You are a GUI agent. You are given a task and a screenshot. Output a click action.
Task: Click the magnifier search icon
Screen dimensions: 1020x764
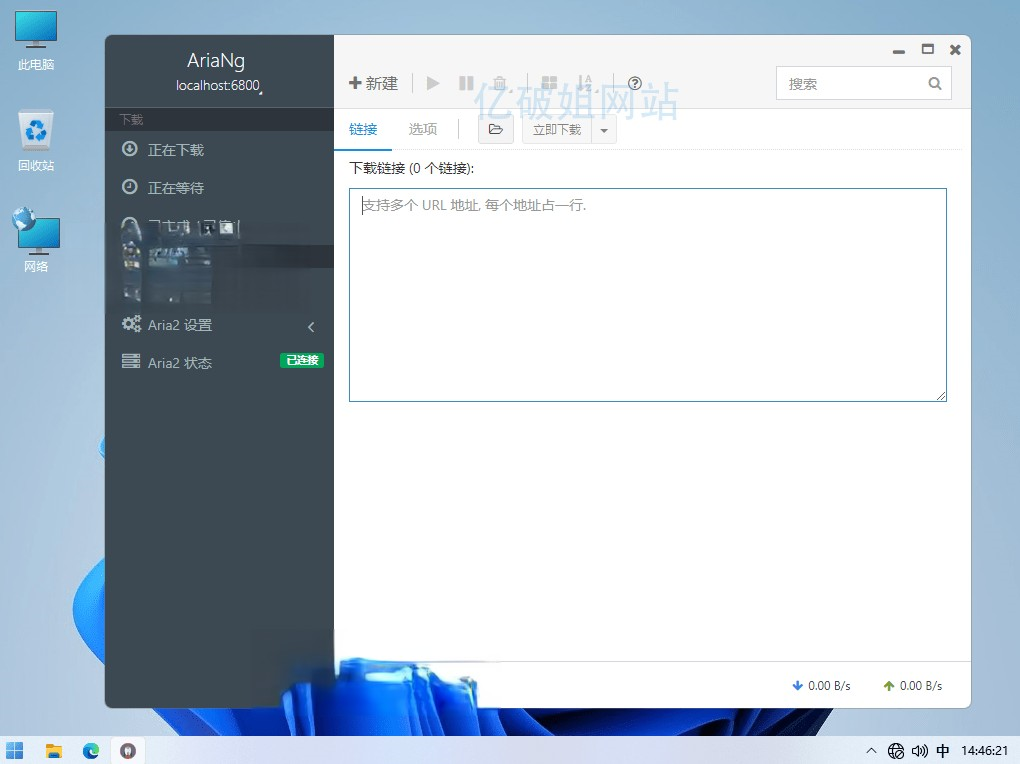coord(935,83)
